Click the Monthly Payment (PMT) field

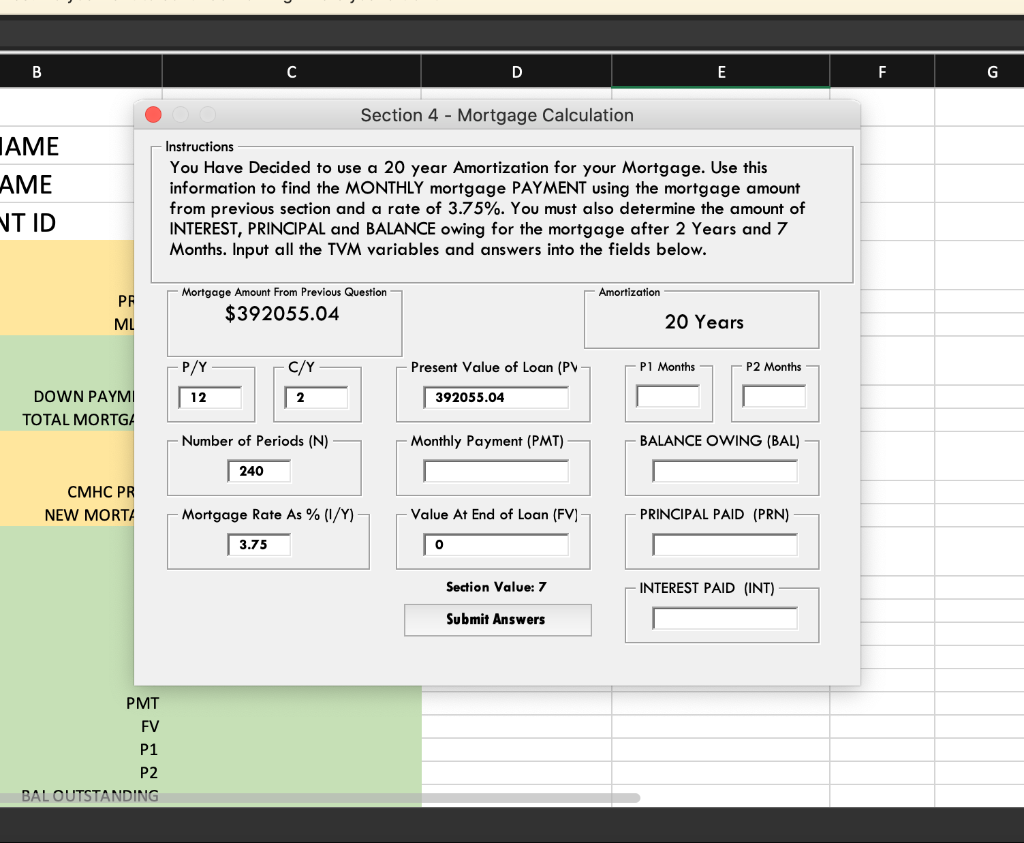(x=496, y=471)
